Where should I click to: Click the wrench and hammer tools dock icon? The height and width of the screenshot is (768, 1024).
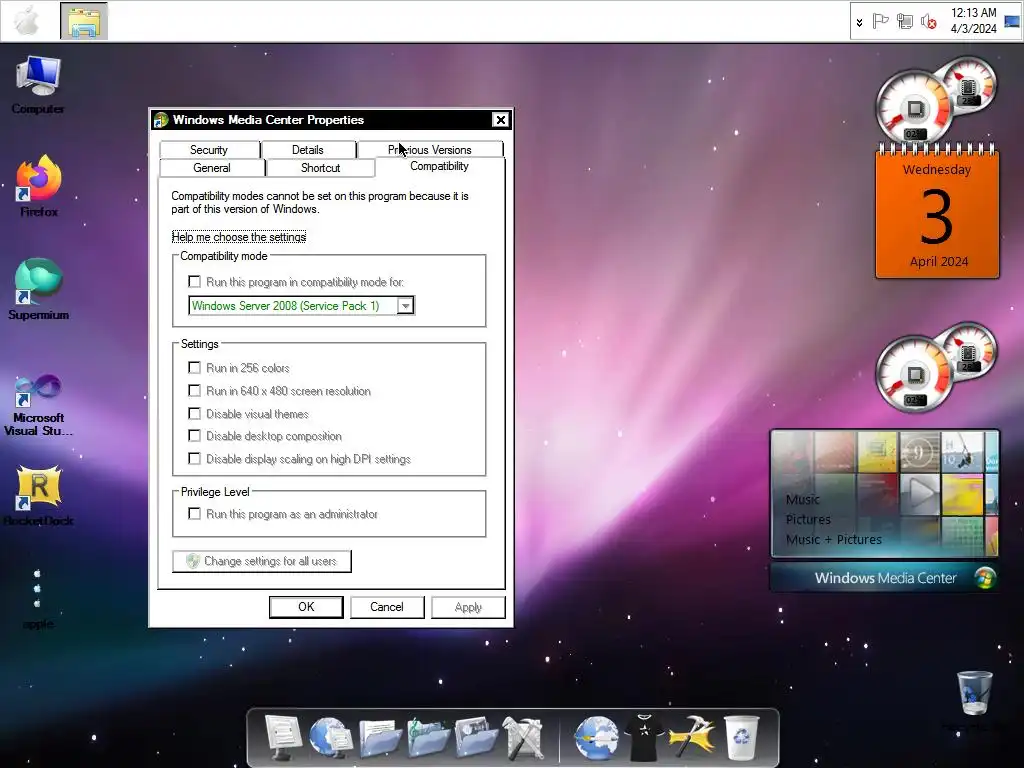[523, 738]
